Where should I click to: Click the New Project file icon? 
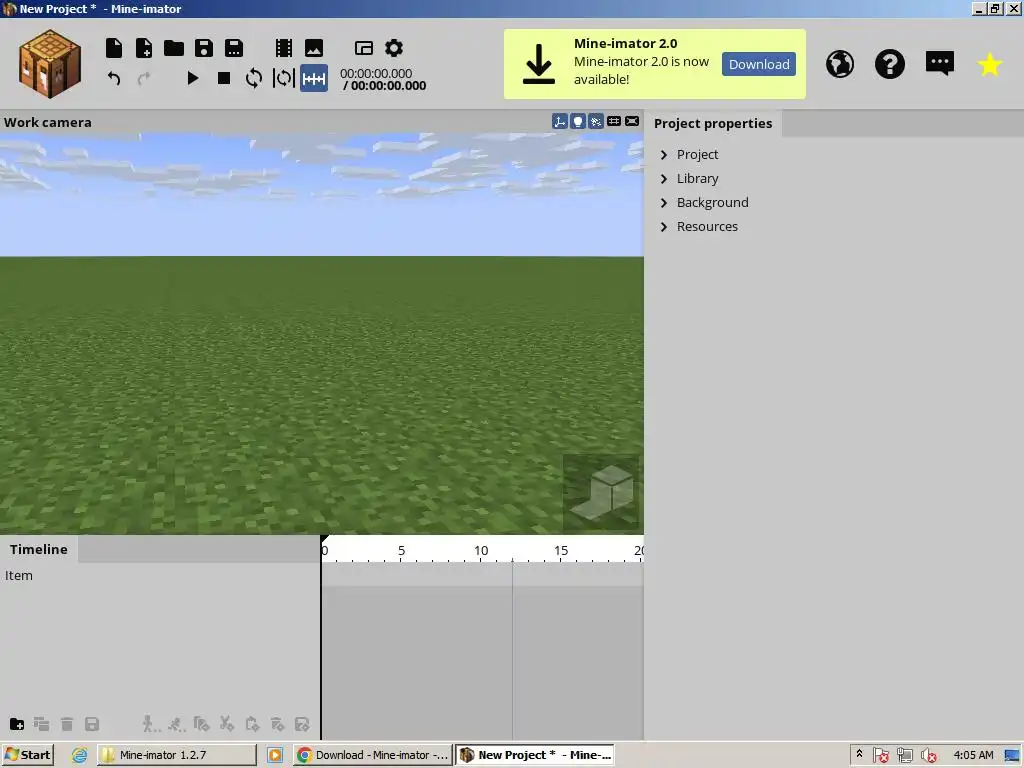click(114, 48)
